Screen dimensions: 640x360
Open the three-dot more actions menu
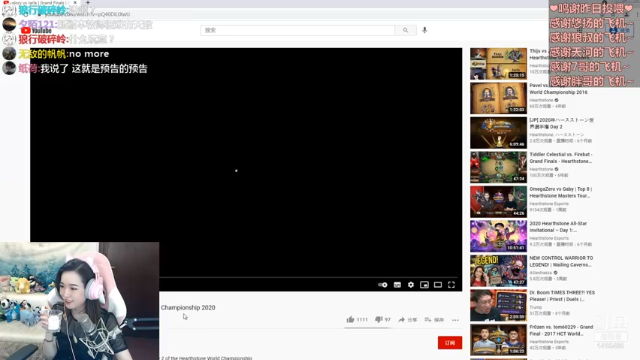[x=455, y=320]
